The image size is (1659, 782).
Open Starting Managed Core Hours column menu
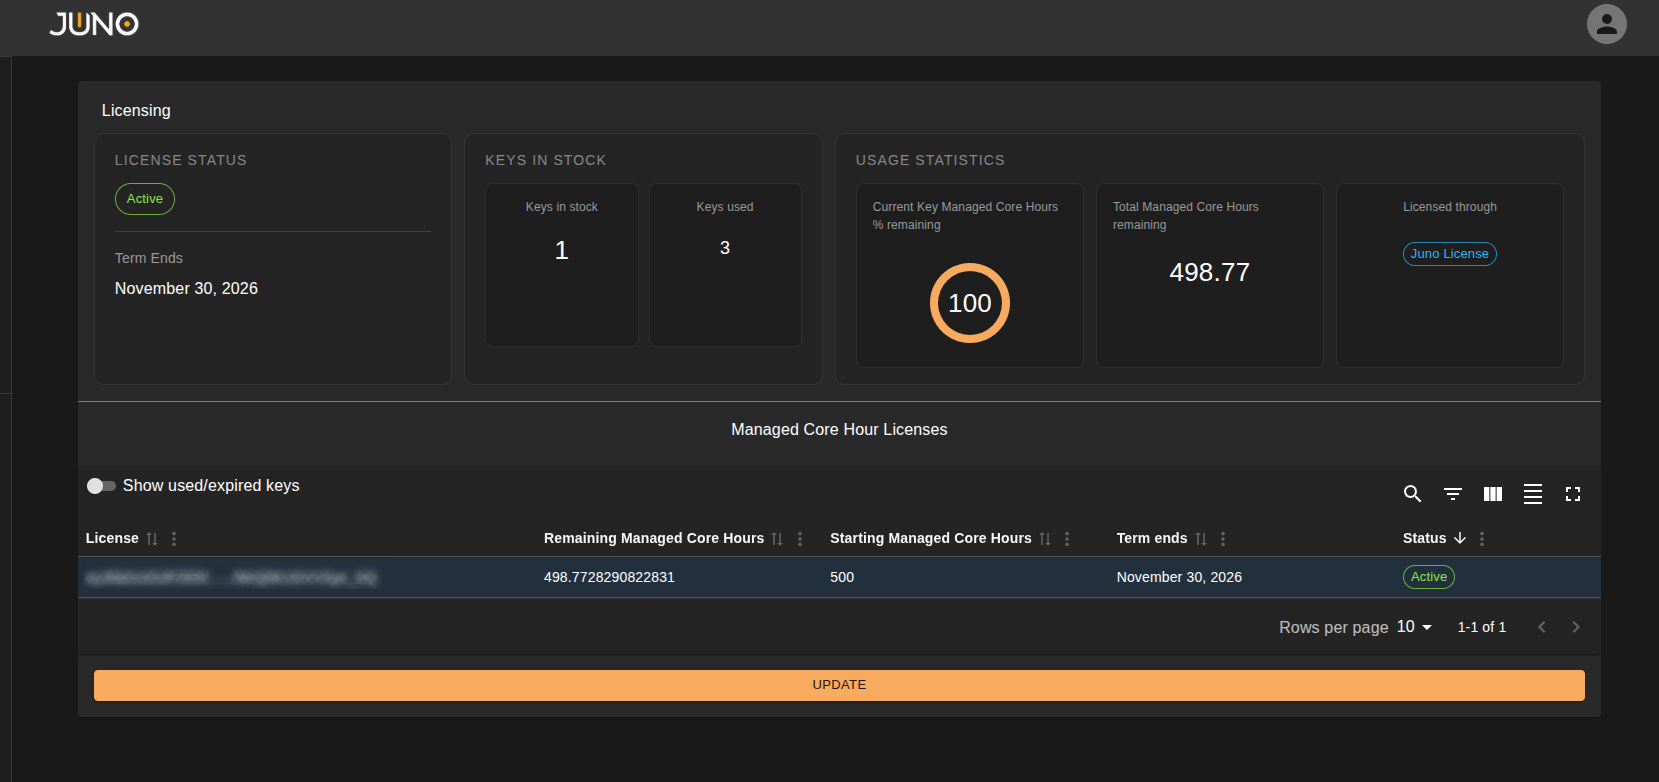pyautogui.click(x=1067, y=539)
